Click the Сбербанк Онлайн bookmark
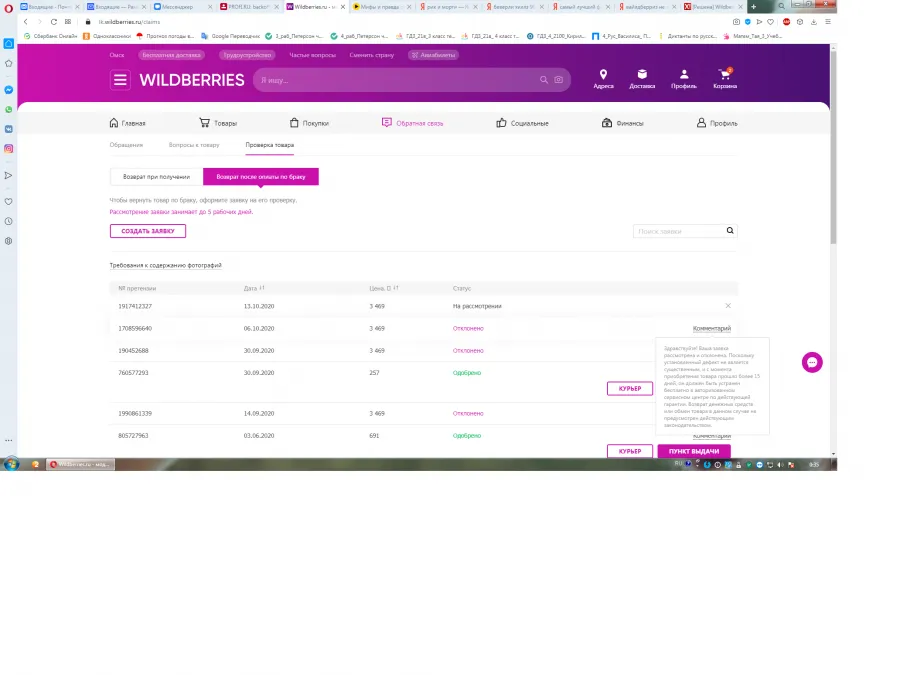 click(x=50, y=36)
